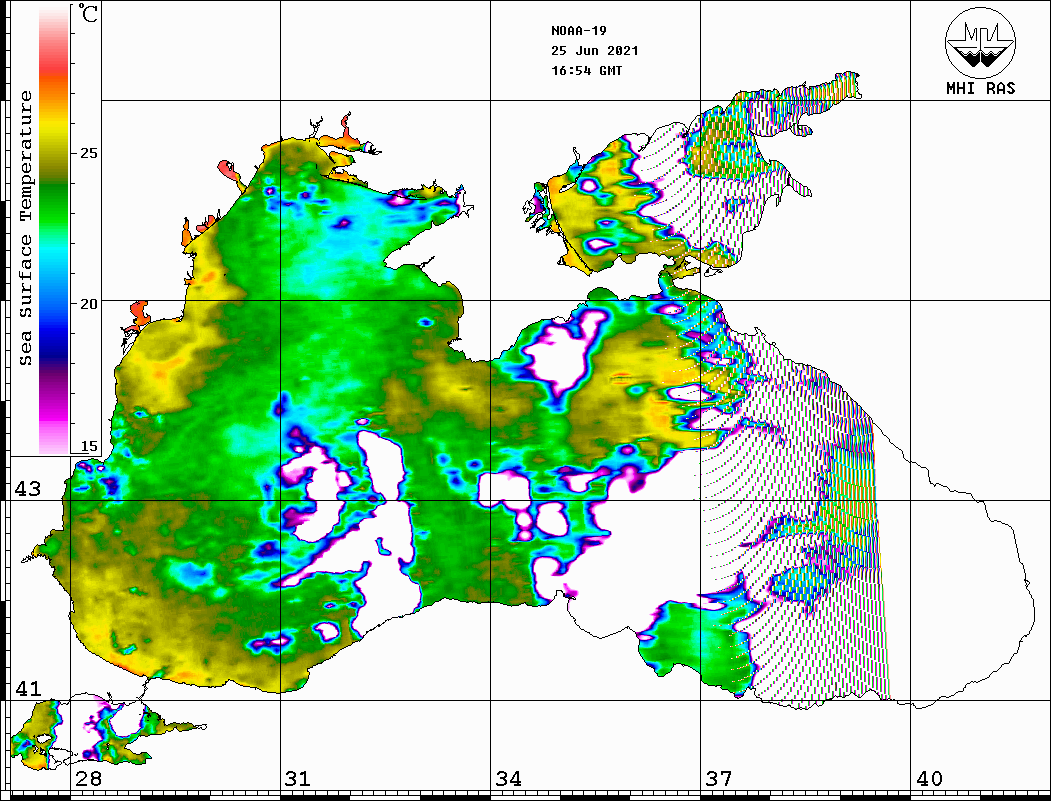The width and height of the screenshot is (1051, 801).
Task: Click the '°C' unit label
Action: click(x=87, y=13)
